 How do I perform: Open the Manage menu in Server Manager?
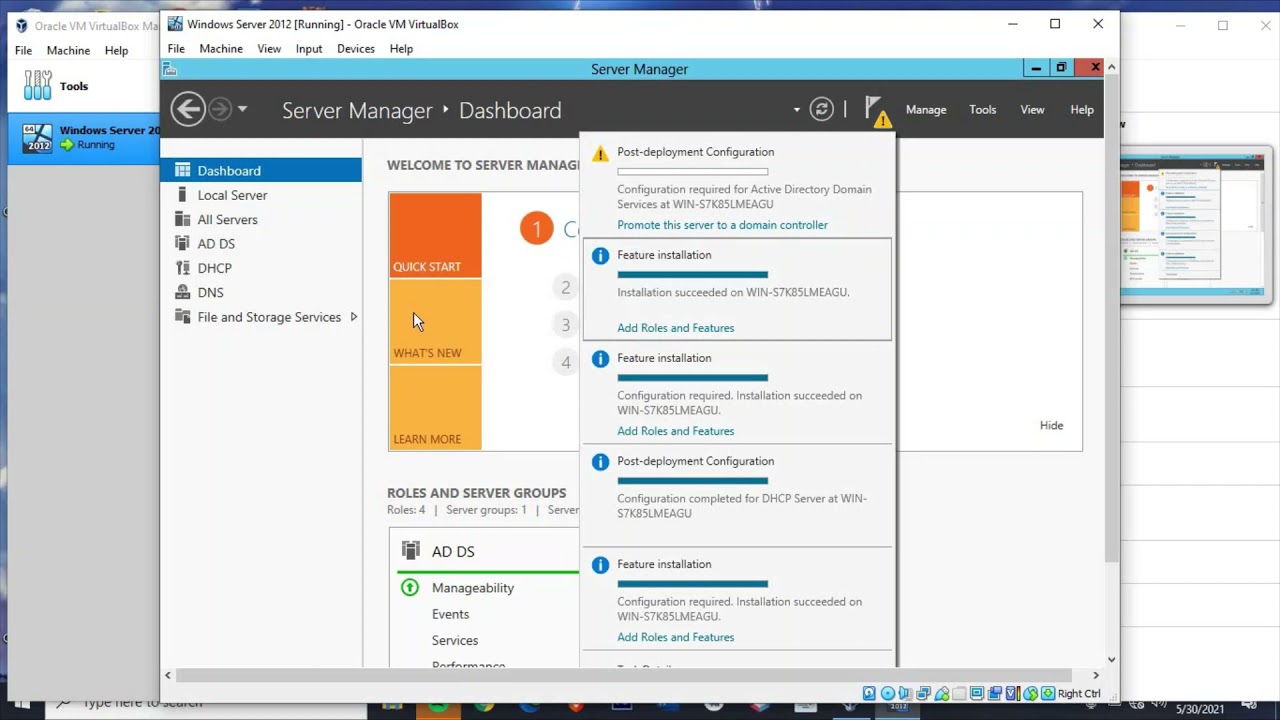(x=926, y=110)
